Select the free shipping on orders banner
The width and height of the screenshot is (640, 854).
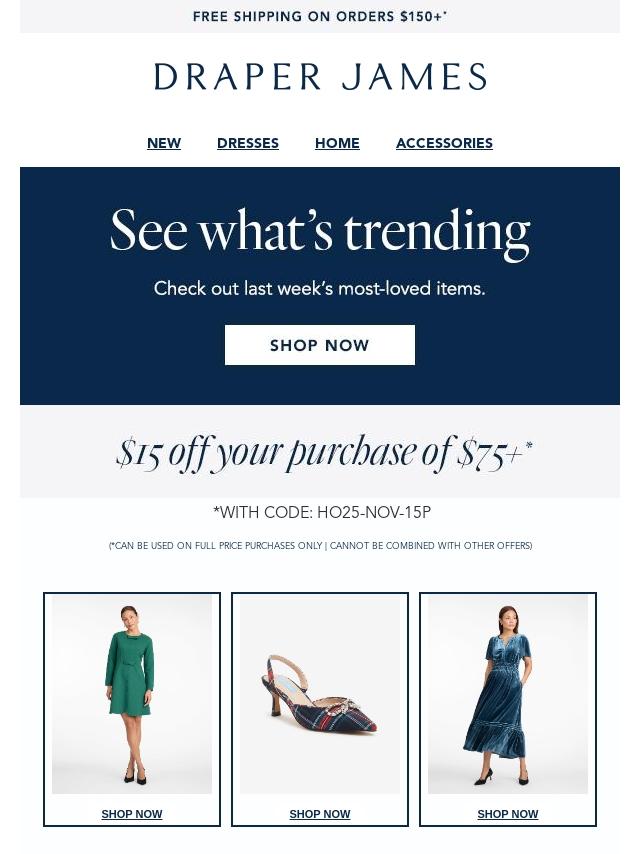point(320,16)
